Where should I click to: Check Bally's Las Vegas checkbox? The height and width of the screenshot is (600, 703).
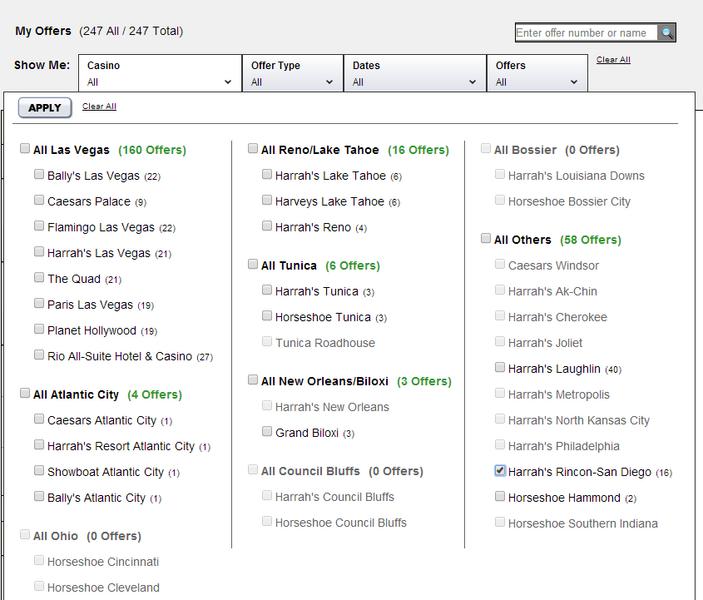point(39,174)
